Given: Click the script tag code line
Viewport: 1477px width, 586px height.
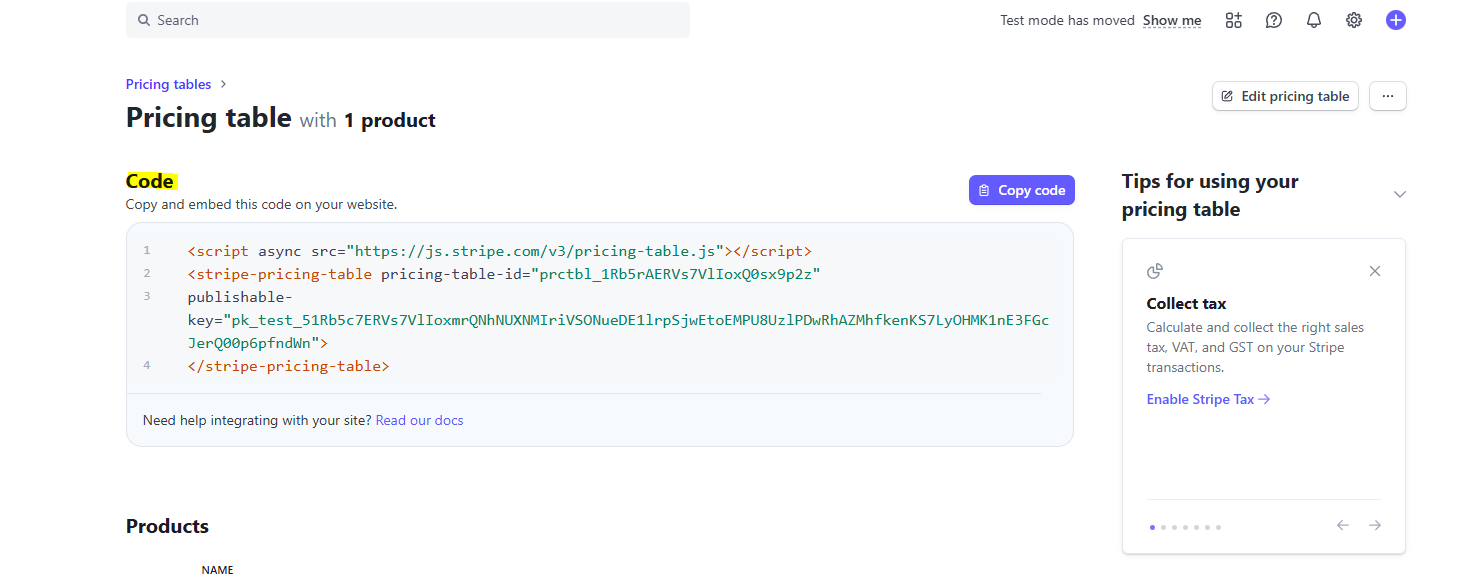Looking at the screenshot, I should [x=499, y=251].
